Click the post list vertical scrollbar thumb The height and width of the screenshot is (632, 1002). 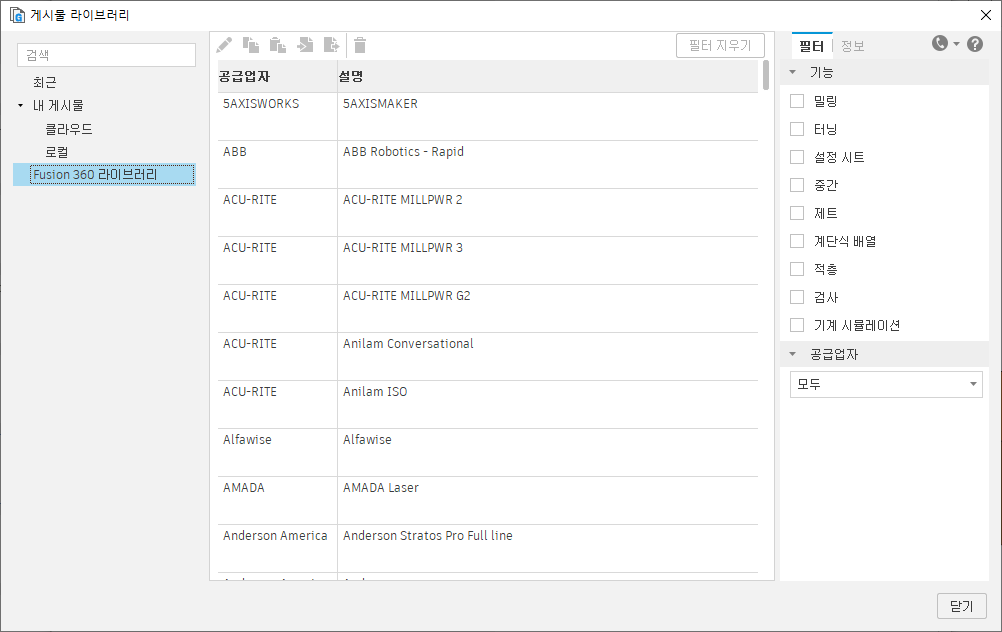point(766,75)
